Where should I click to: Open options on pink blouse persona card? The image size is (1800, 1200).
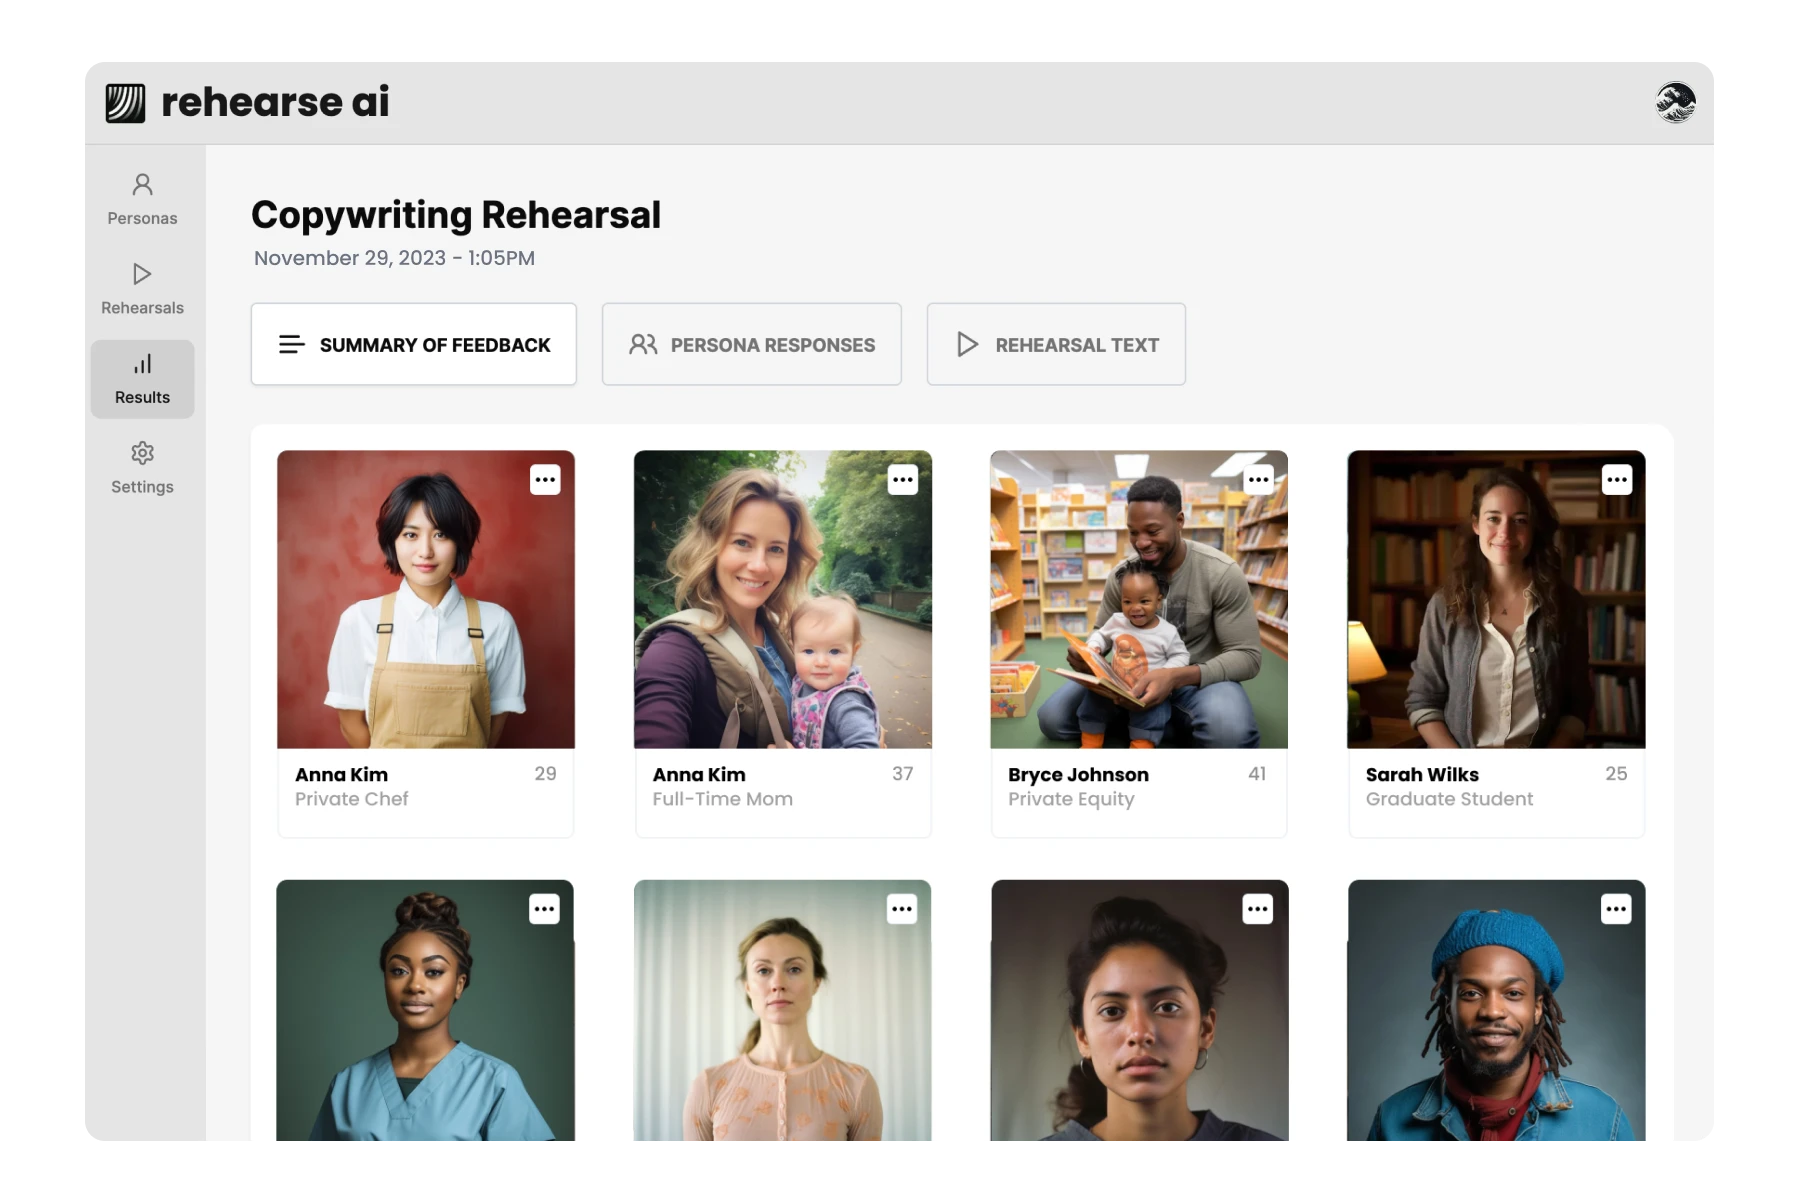(902, 909)
